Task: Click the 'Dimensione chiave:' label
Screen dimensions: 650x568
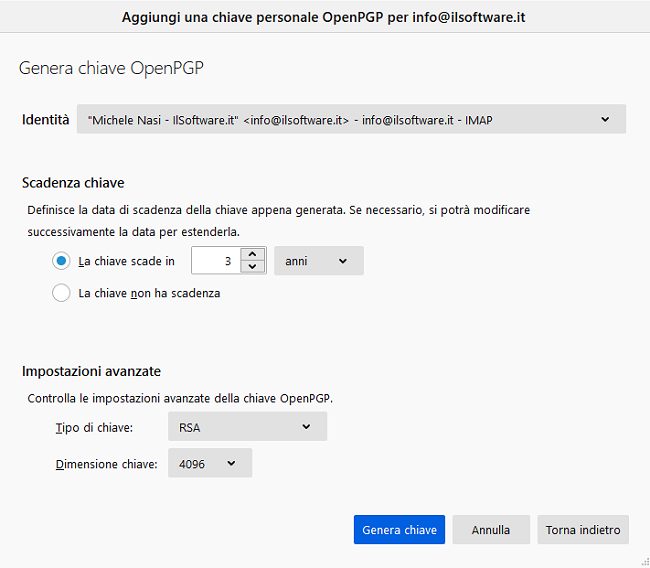Action: pyautogui.click(x=107, y=464)
